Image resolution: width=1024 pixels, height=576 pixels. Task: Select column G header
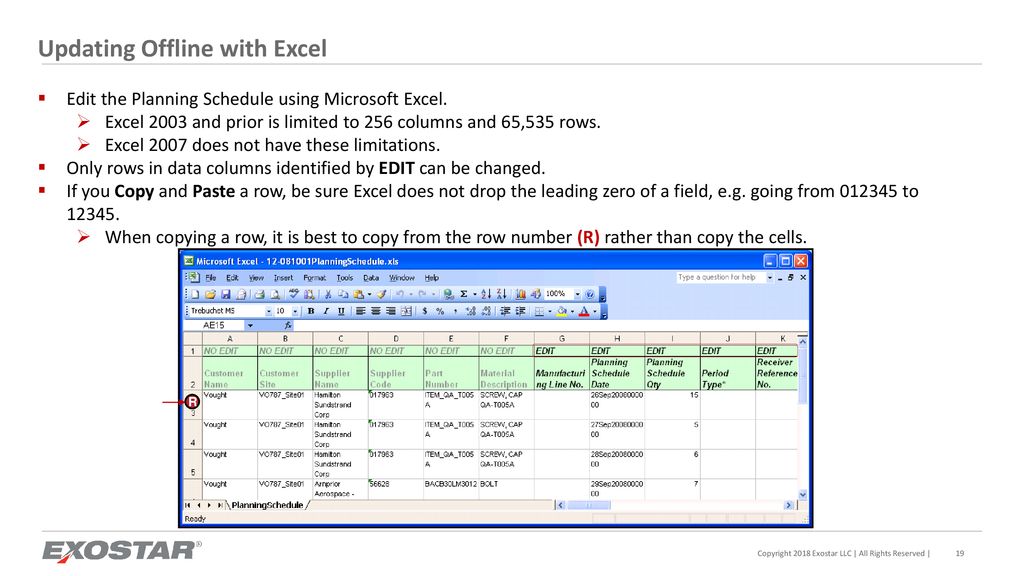click(562, 338)
